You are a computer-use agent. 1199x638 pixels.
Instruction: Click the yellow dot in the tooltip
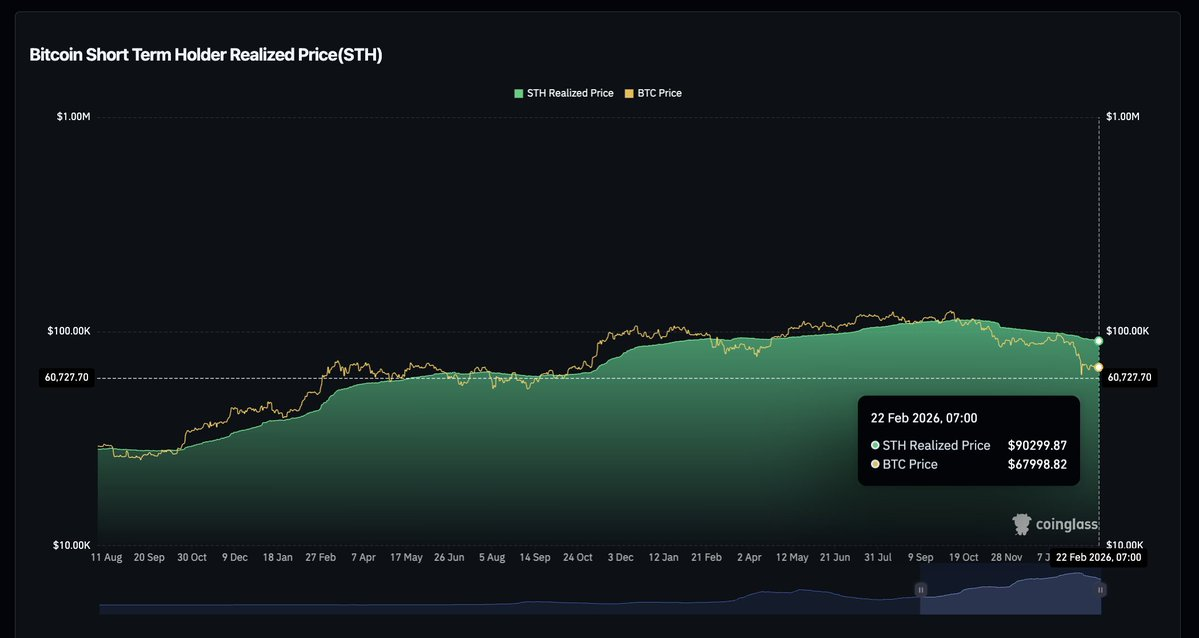pyautogui.click(x=875, y=464)
